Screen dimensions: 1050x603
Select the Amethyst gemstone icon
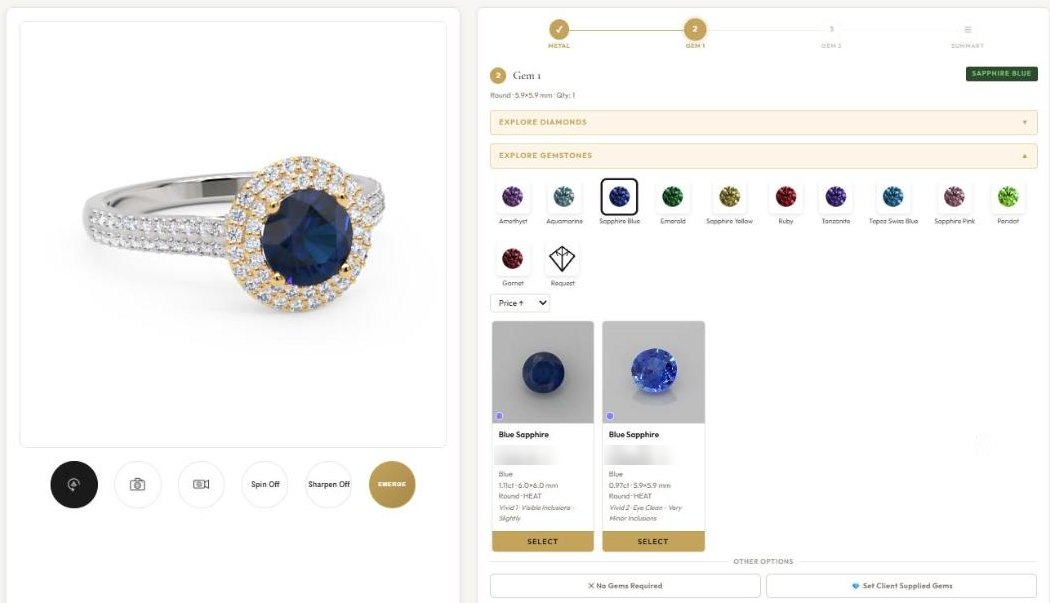point(513,197)
